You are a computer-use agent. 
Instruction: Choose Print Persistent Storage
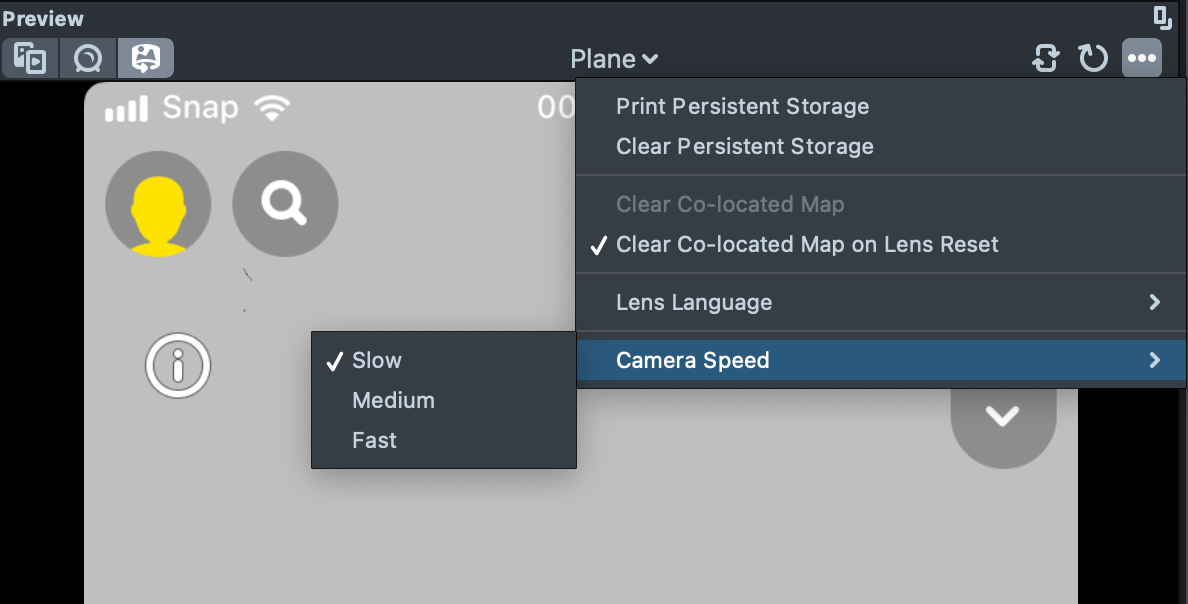[x=742, y=106]
